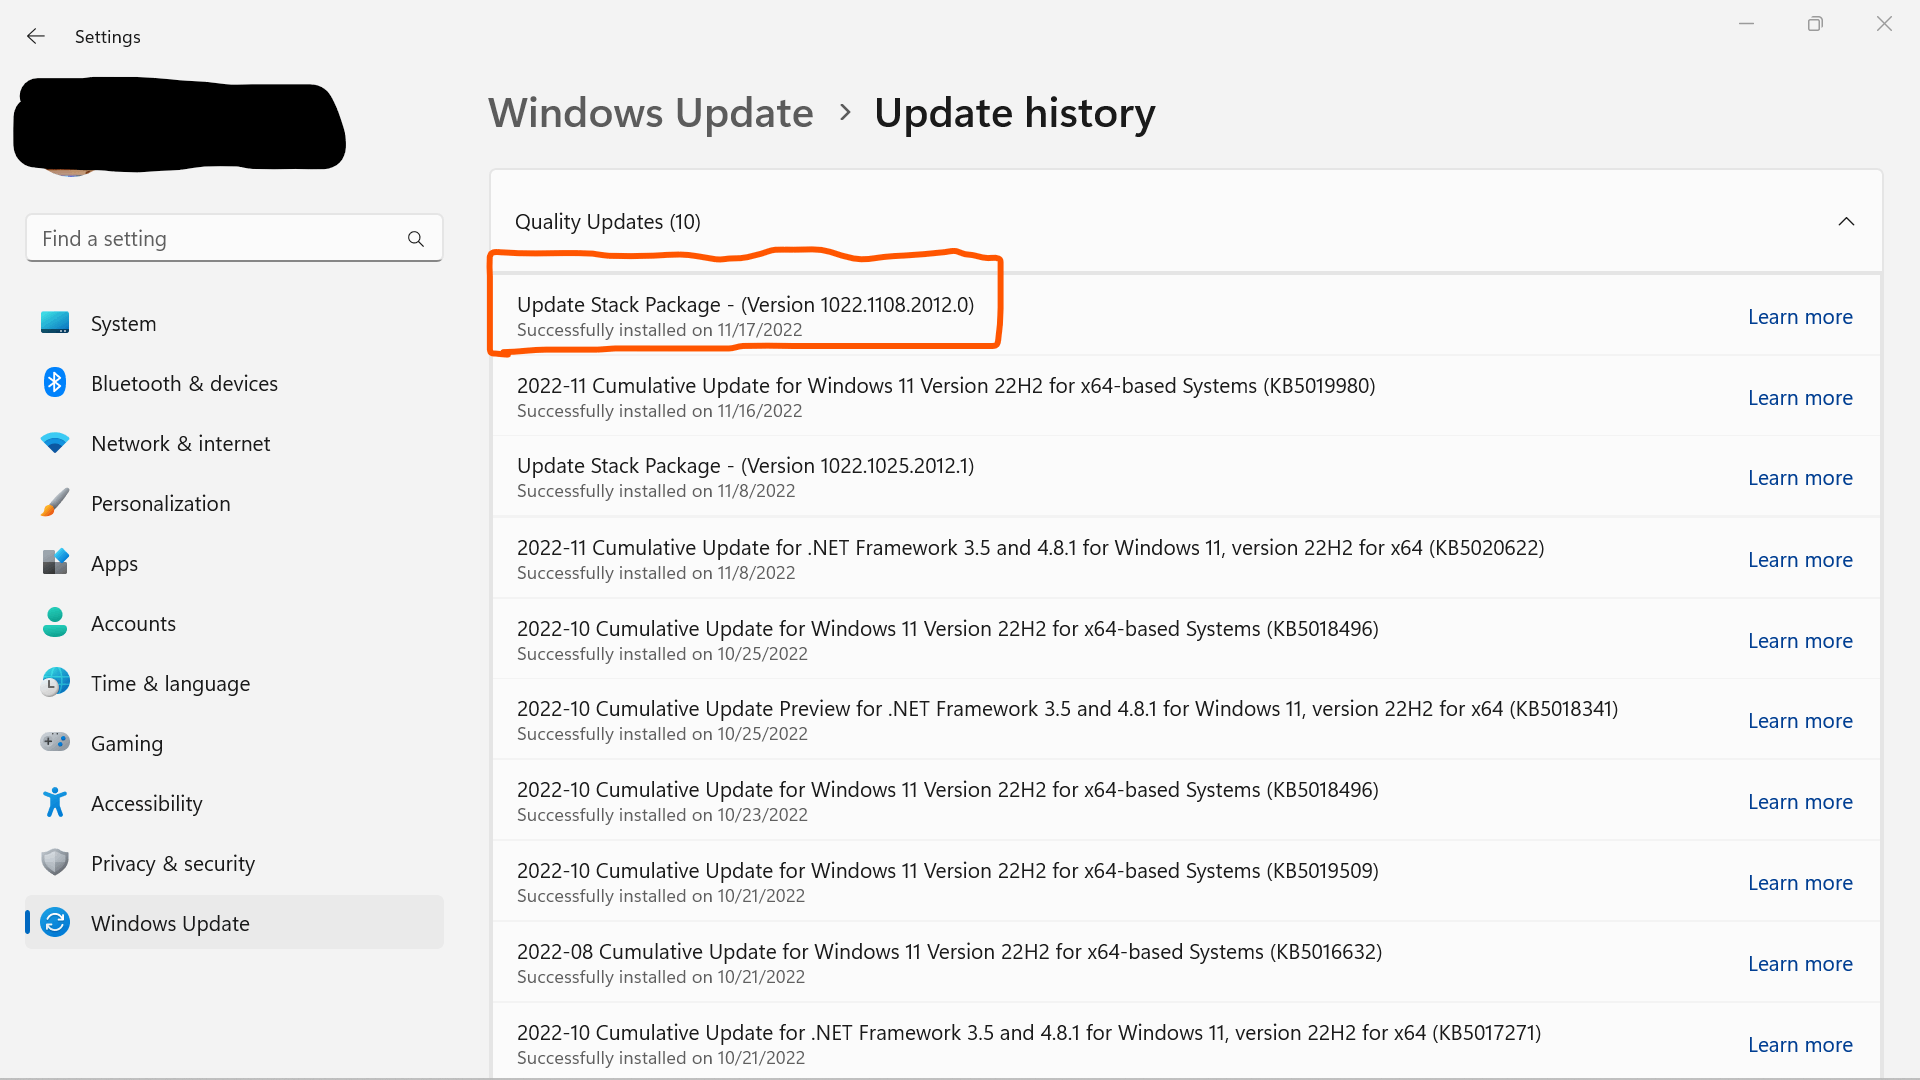This screenshot has height=1080, width=1920.
Task: Click the search magnifier icon
Action: coord(416,239)
